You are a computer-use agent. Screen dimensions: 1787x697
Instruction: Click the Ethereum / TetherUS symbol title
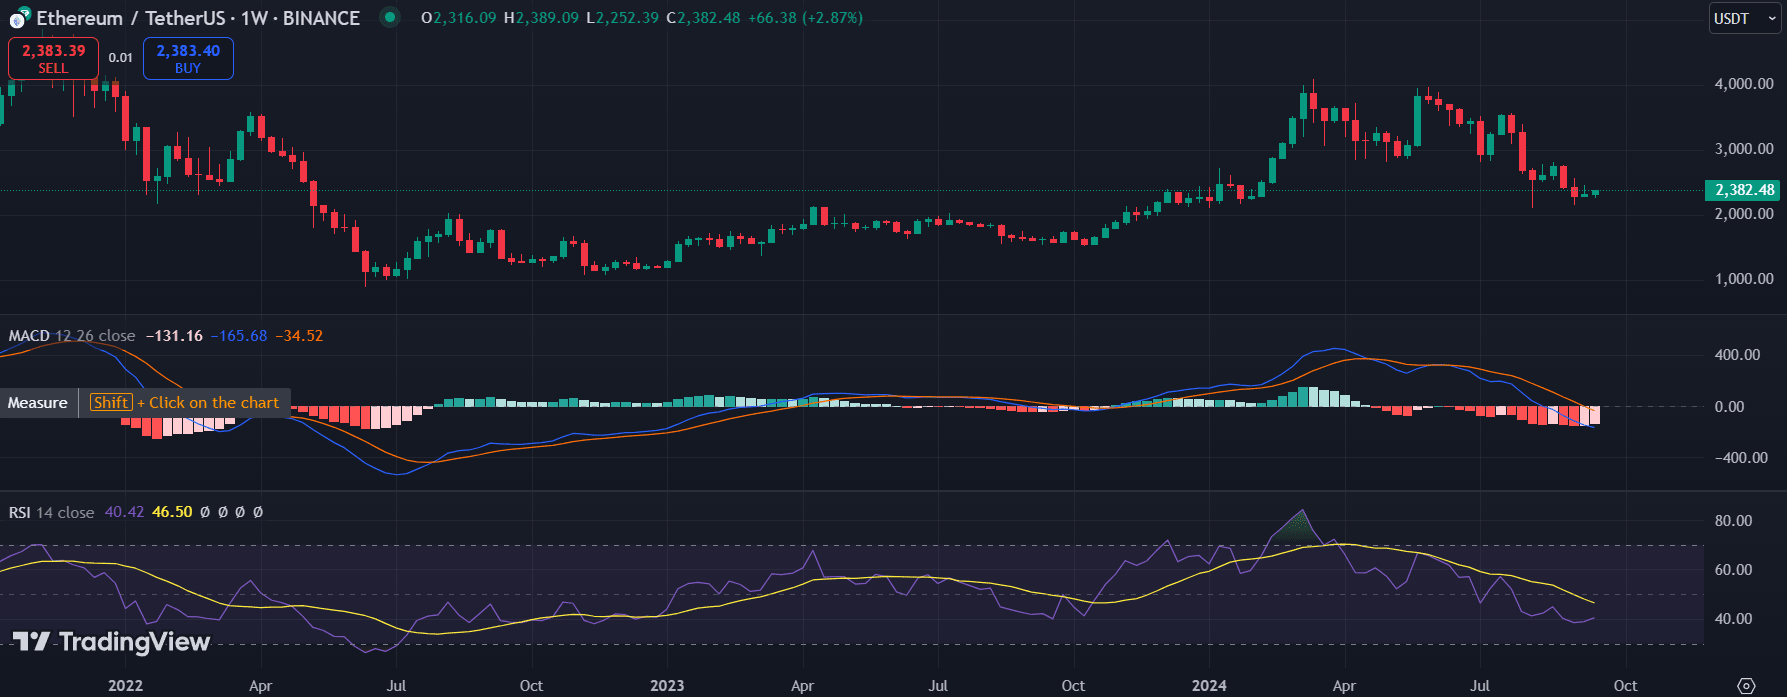coord(198,18)
